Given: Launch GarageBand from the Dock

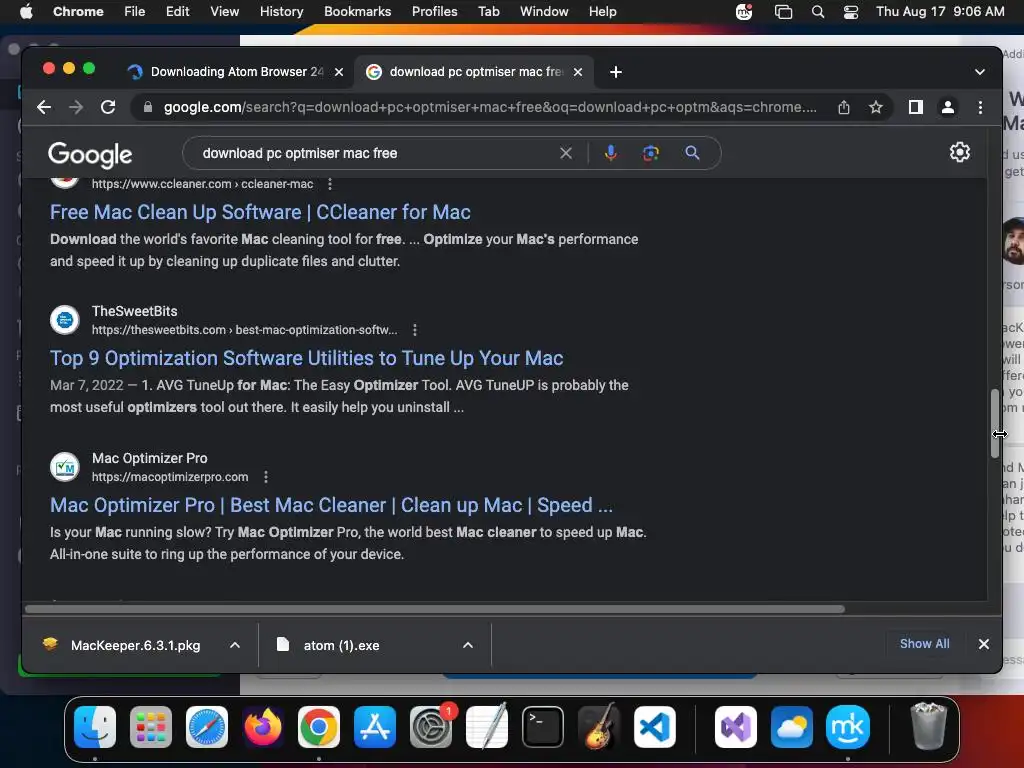Looking at the screenshot, I should coord(599,727).
